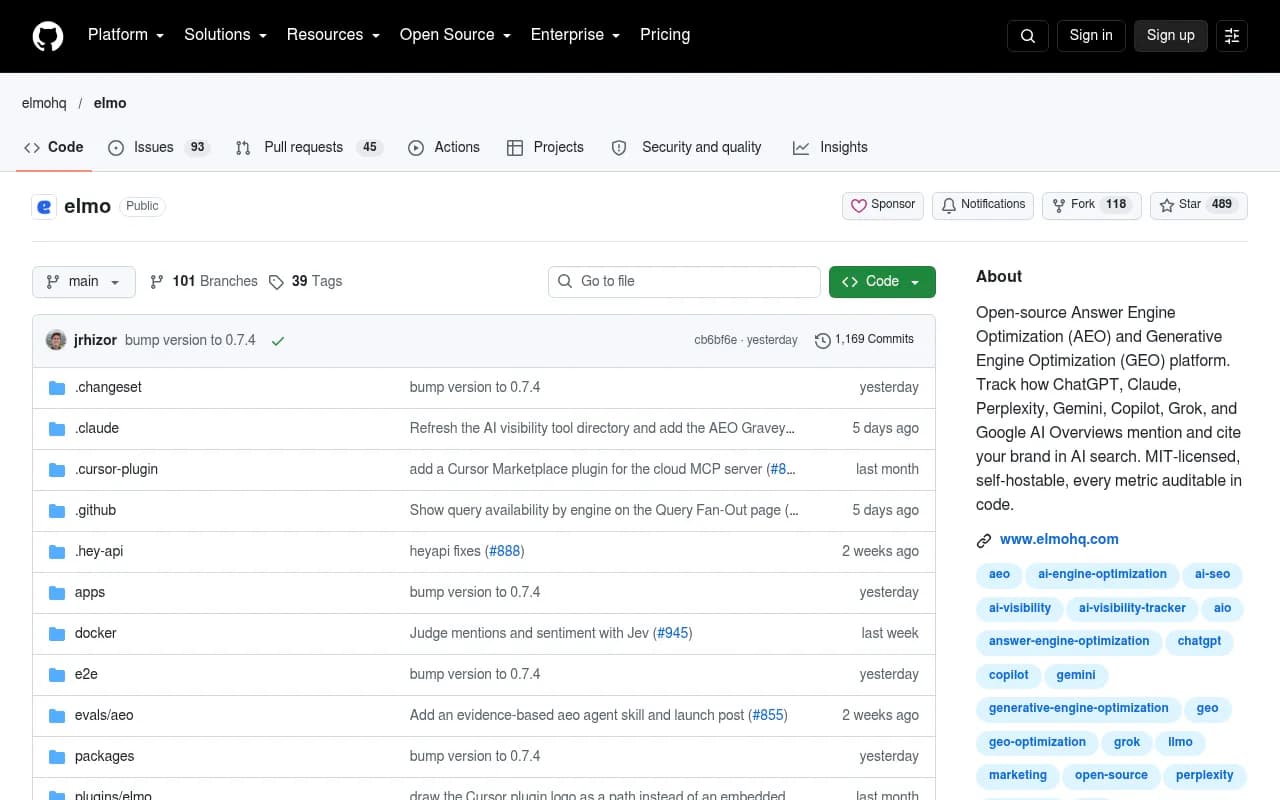Click the elmohq owner link

click(44, 103)
